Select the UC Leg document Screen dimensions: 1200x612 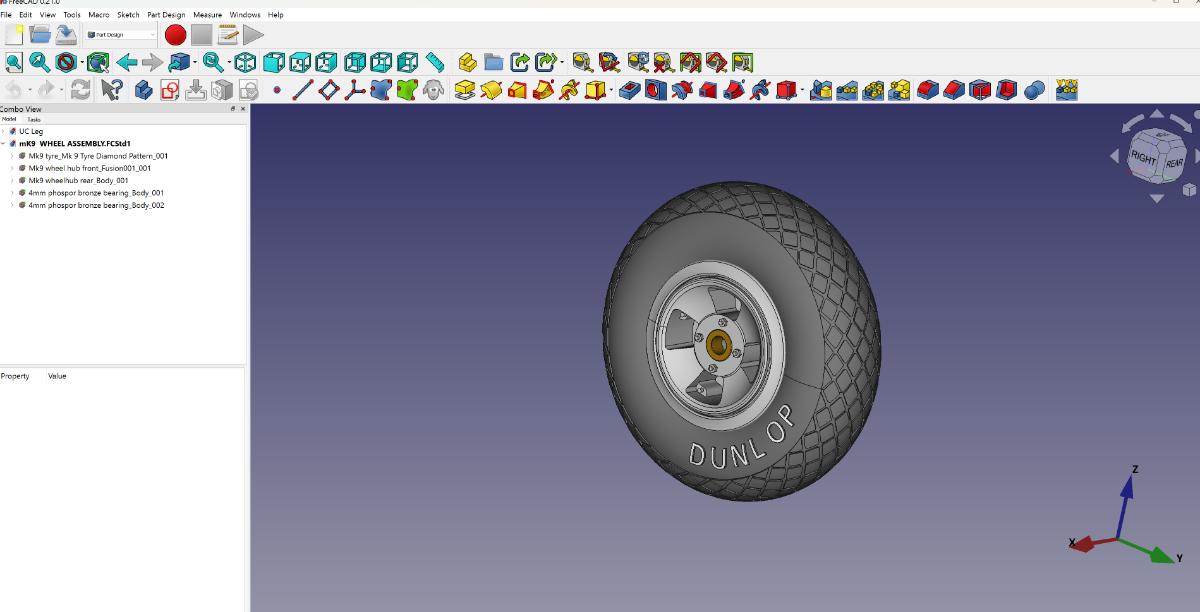[31, 131]
